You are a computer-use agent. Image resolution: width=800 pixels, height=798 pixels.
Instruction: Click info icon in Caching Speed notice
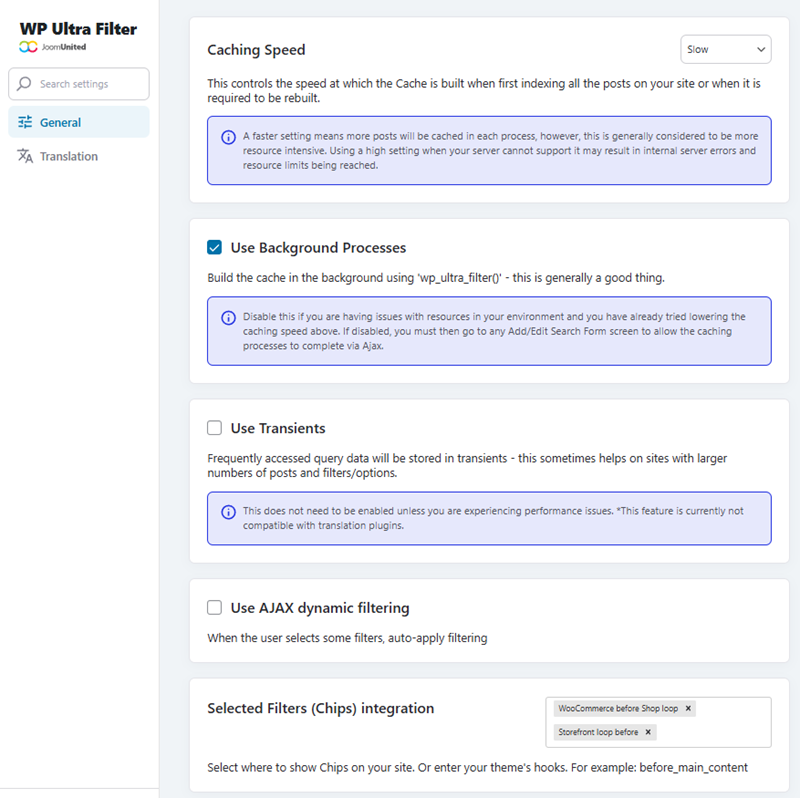pos(228,136)
